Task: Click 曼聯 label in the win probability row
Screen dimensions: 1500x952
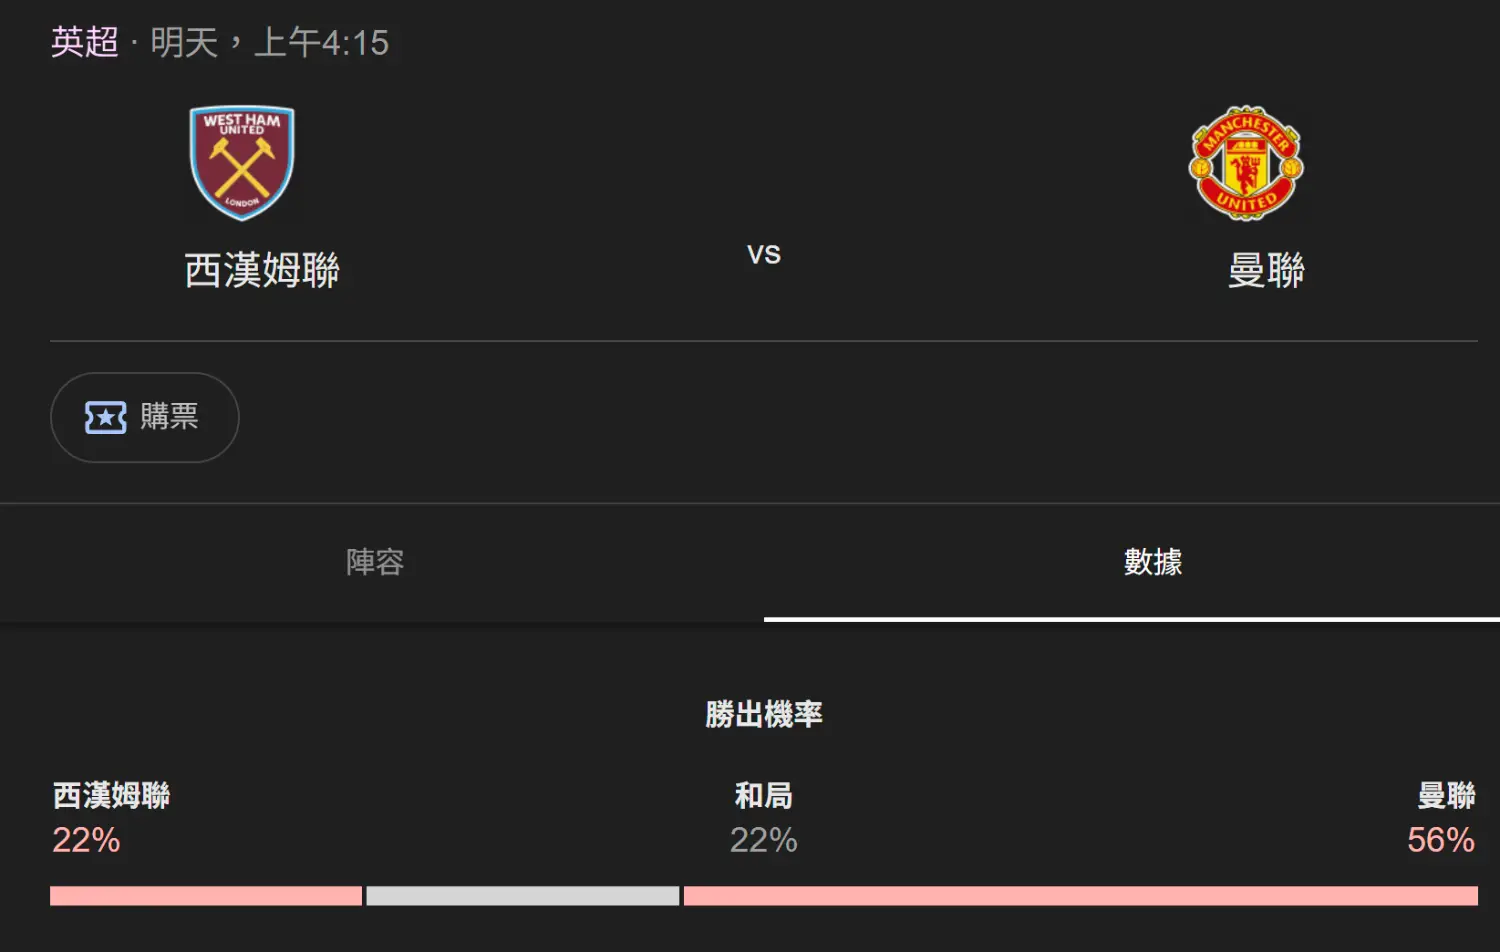Action: [1446, 796]
